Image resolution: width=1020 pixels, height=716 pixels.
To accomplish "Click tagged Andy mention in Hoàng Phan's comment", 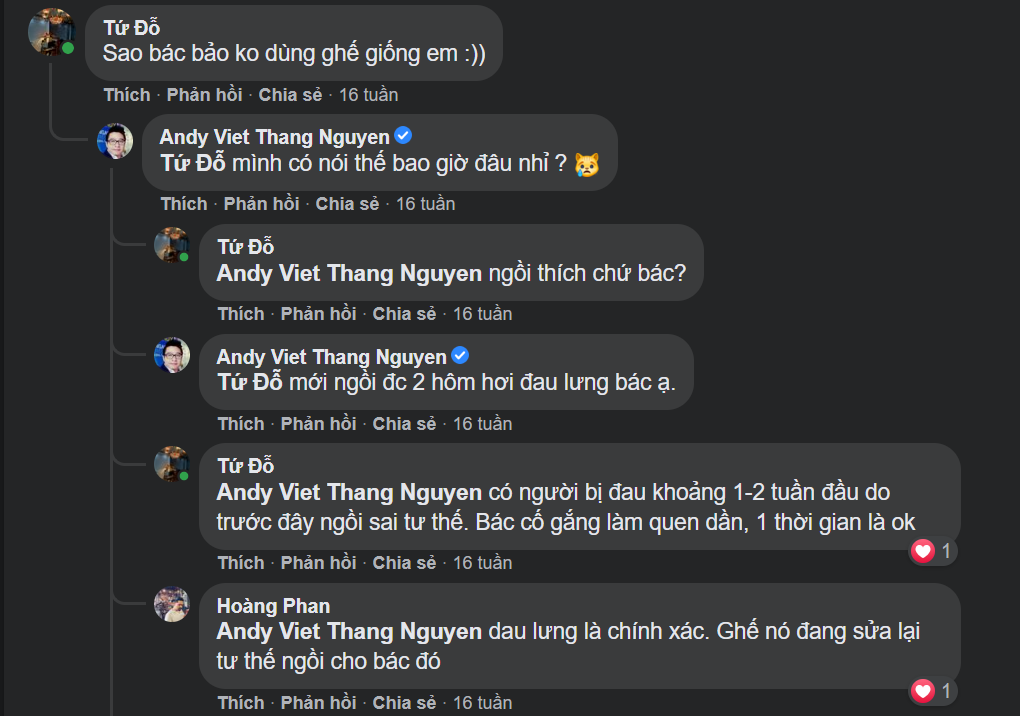I will click(x=349, y=632).
